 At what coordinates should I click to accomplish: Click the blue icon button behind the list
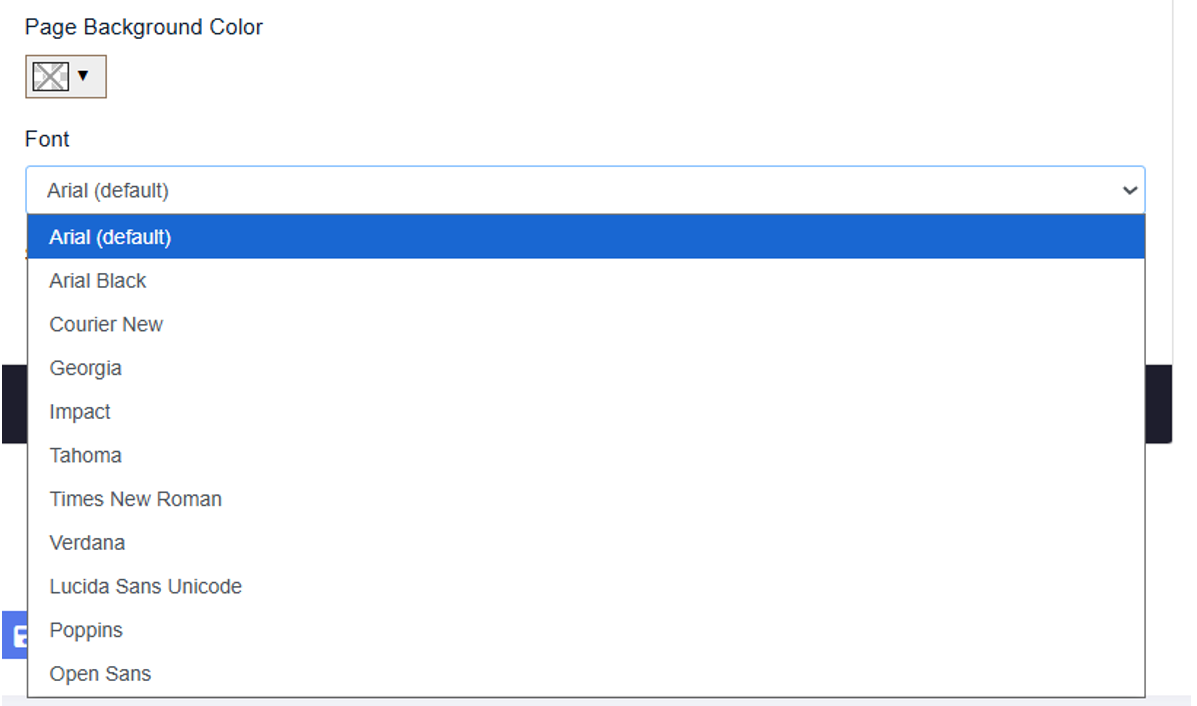(x=14, y=635)
